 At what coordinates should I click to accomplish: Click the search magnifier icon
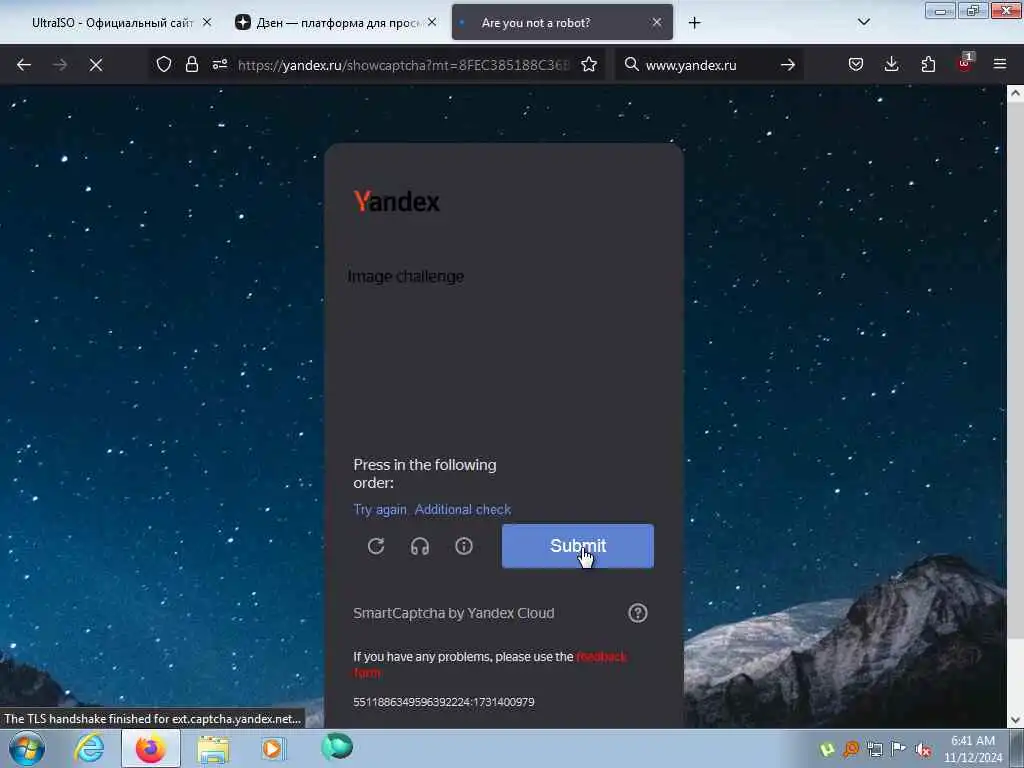click(632, 64)
